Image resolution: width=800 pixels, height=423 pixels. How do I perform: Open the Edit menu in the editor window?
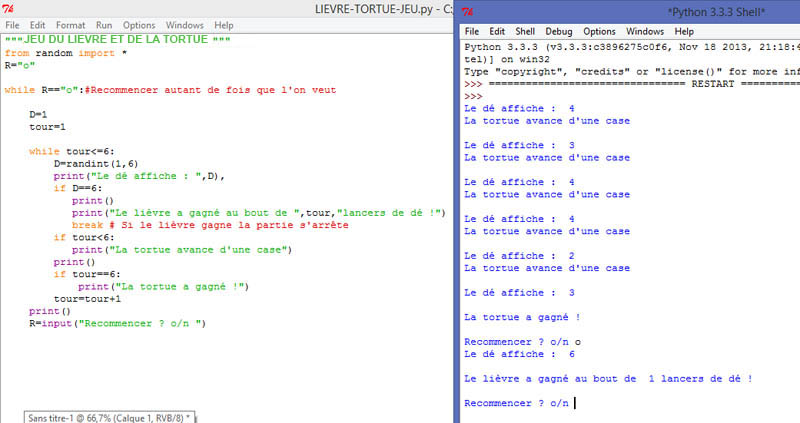click(x=38, y=25)
